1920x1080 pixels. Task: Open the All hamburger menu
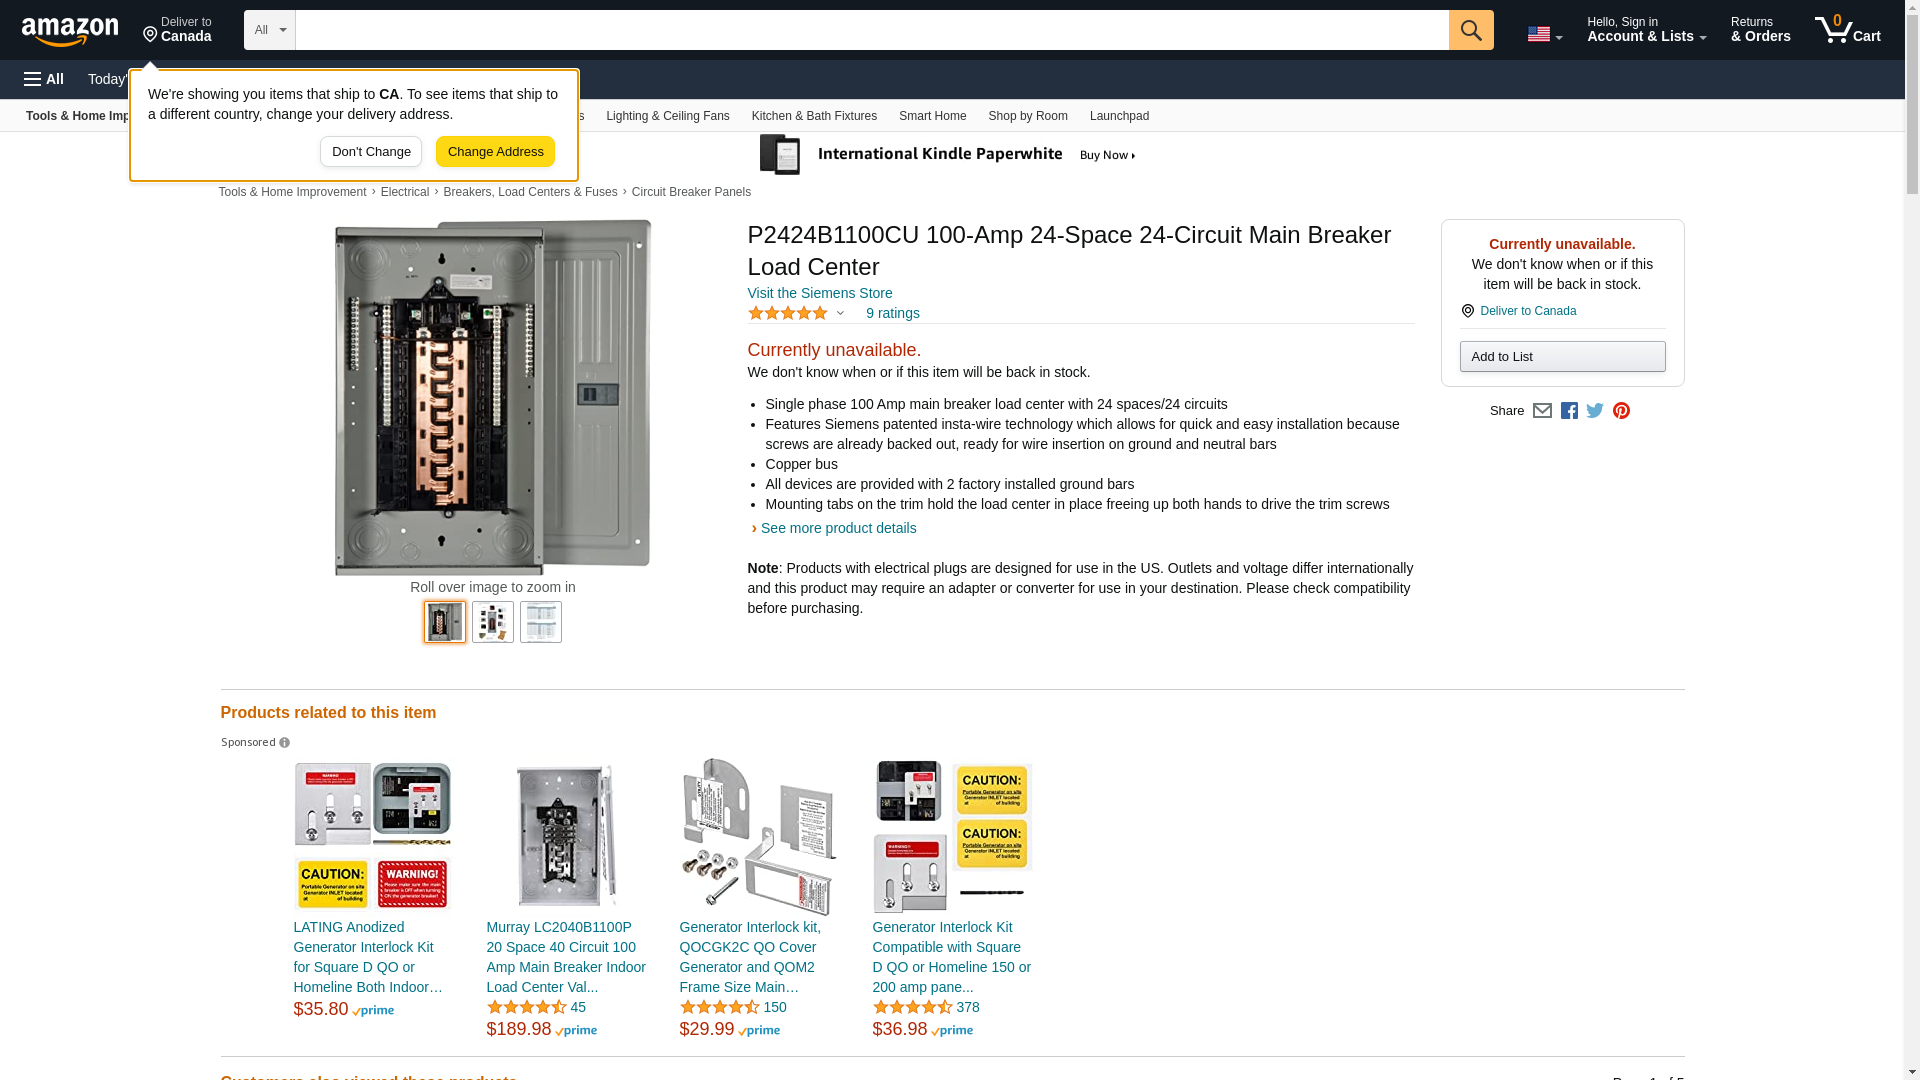coord(44,79)
